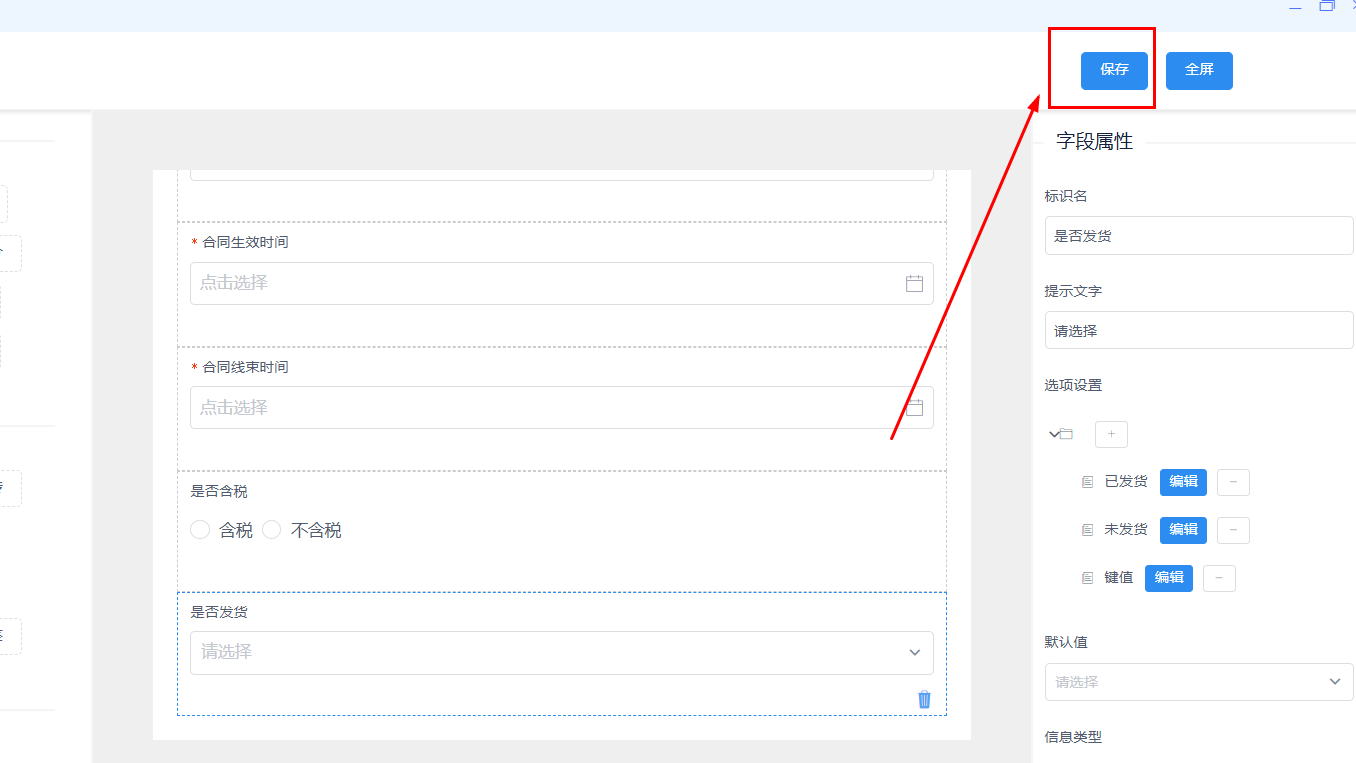Image resolution: width=1356 pixels, height=763 pixels.
Task: Click the 是否含税 field label
Action: [219, 491]
